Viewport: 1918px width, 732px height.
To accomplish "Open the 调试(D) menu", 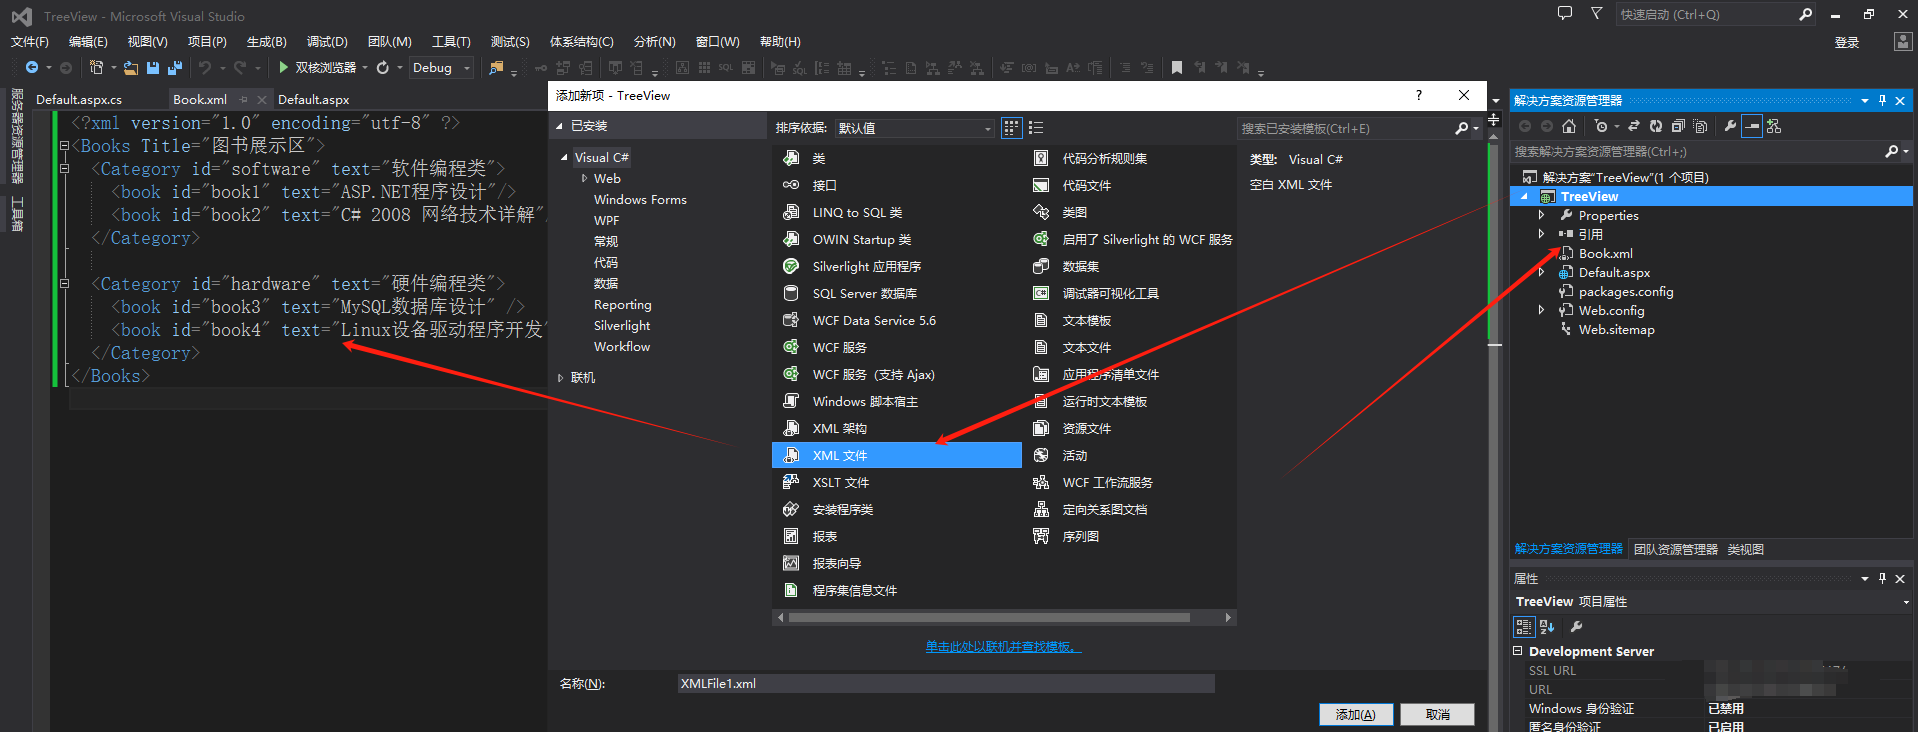I will pos(327,41).
